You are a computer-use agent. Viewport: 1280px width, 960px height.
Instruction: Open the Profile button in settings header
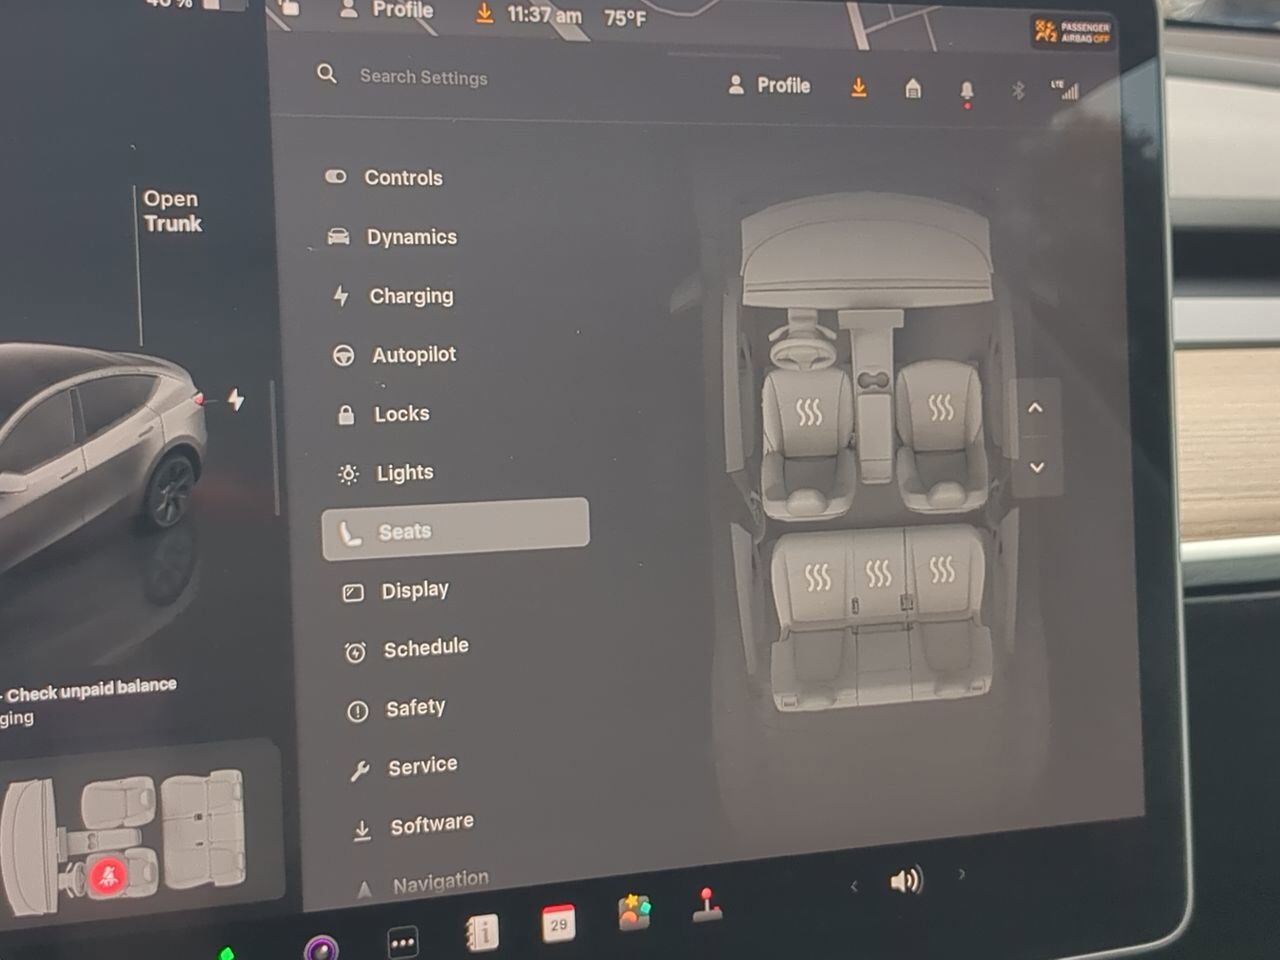[769, 86]
